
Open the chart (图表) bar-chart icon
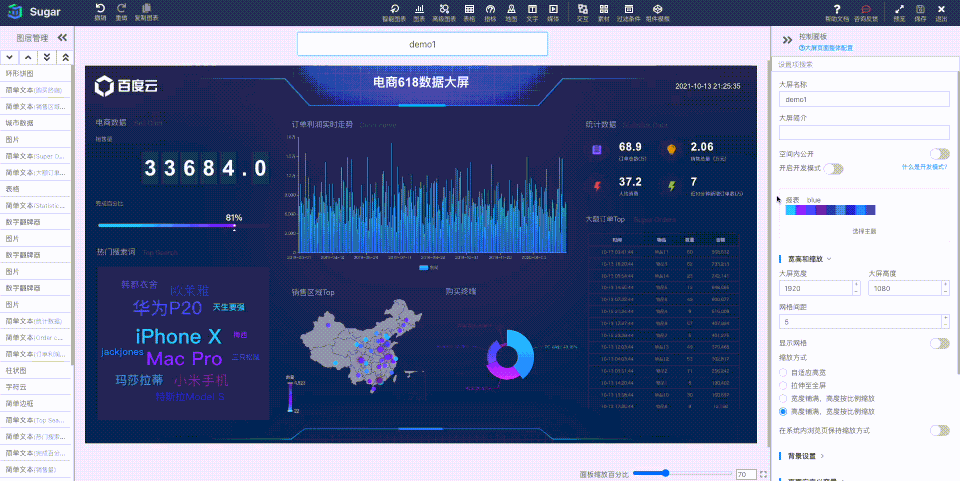click(x=419, y=9)
